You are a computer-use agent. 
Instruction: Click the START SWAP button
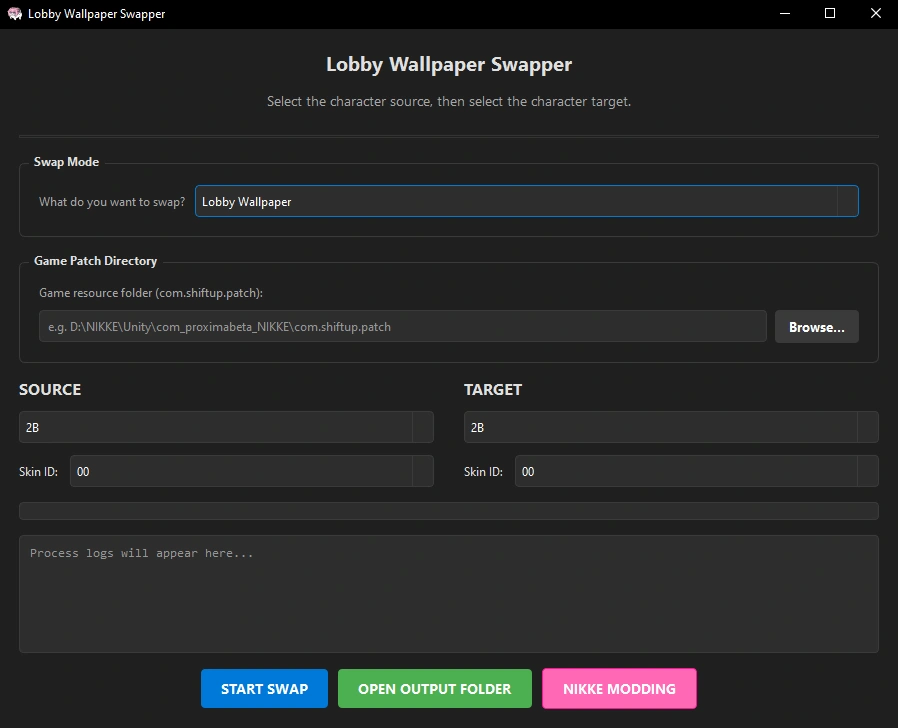[264, 688]
